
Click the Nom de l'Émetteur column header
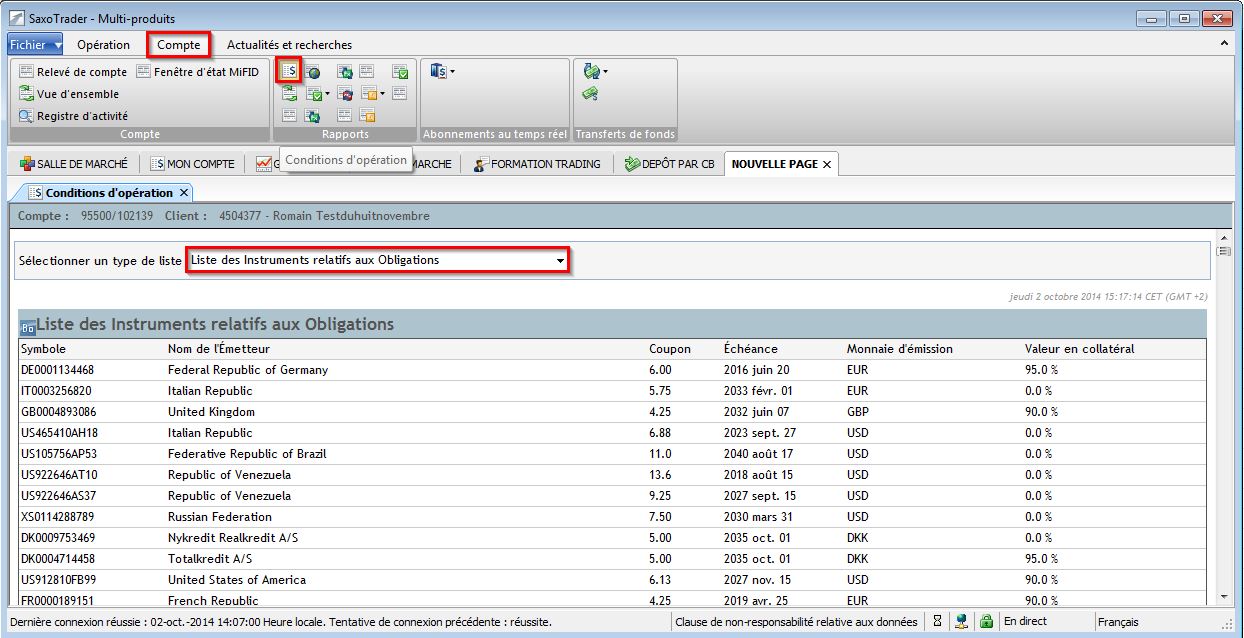pyautogui.click(x=218, y=349)
